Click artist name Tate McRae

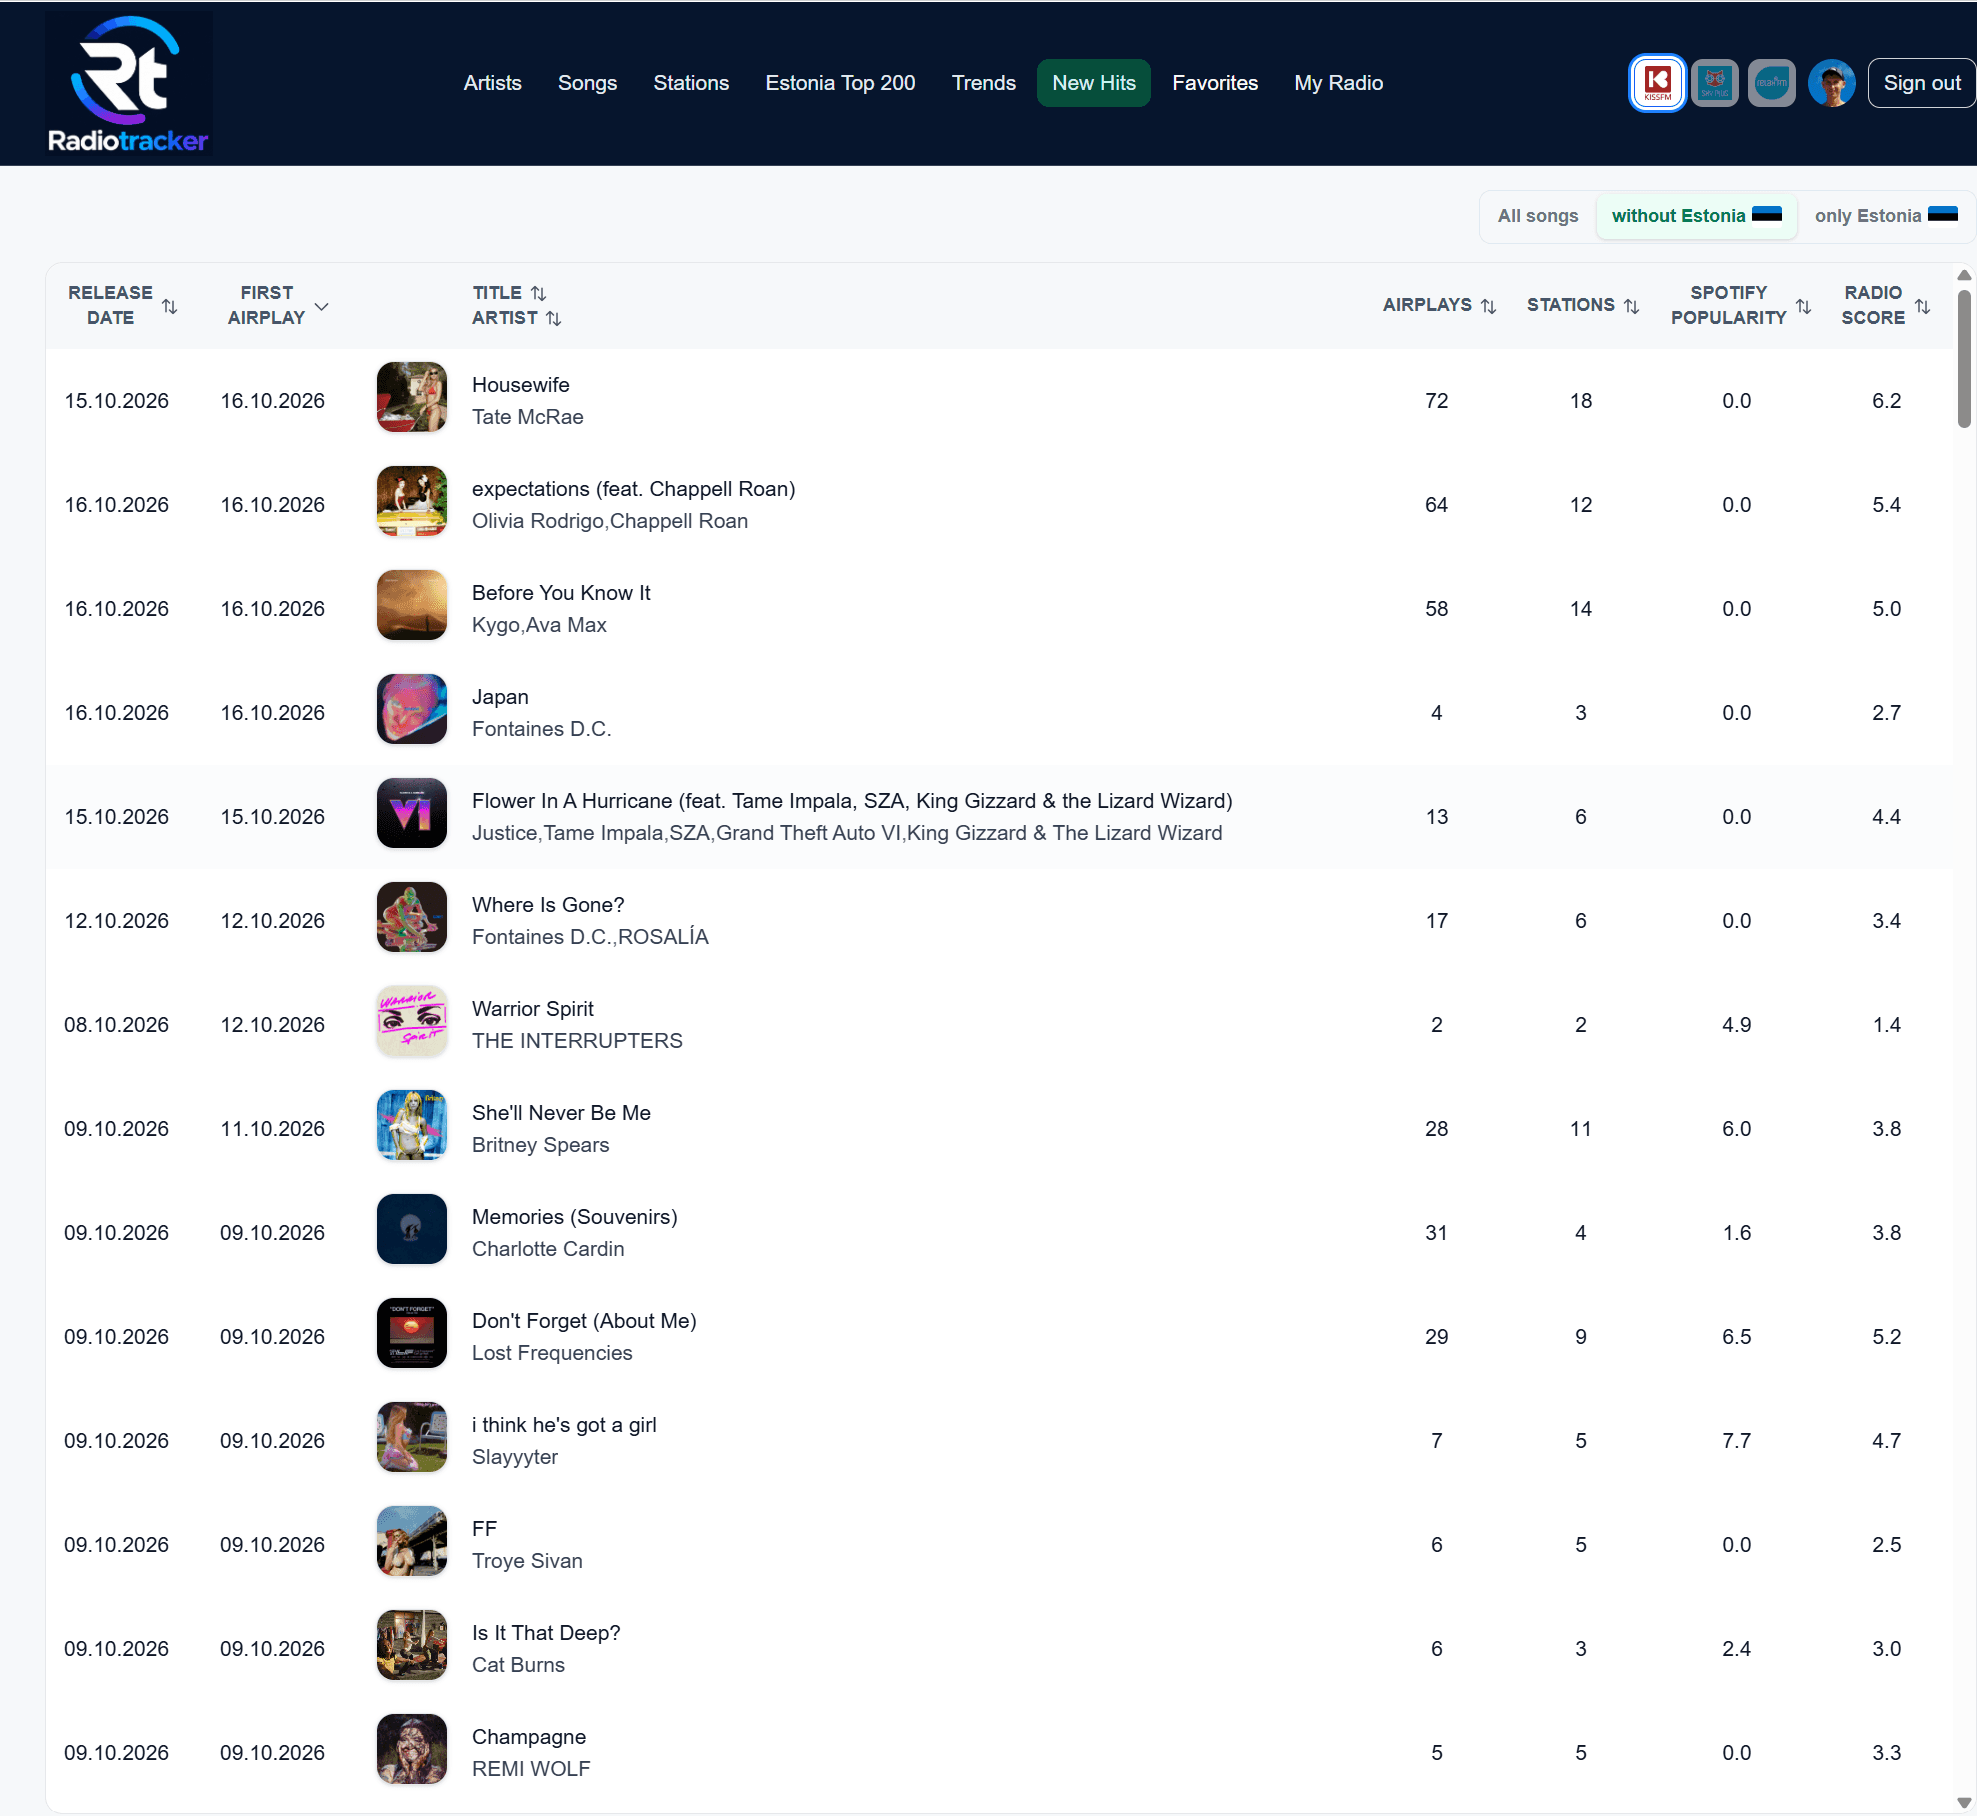pos(527,417)
